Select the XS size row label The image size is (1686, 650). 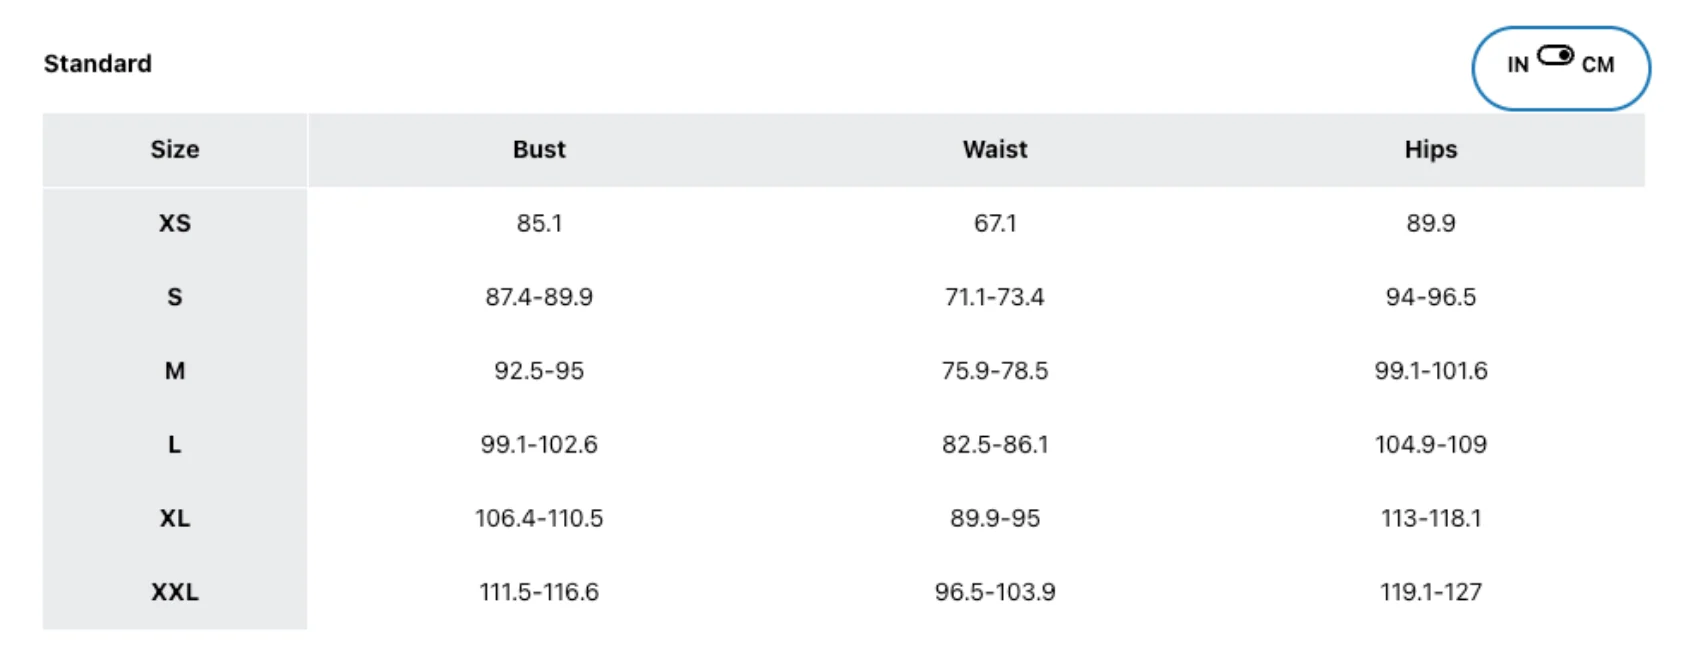175,223
